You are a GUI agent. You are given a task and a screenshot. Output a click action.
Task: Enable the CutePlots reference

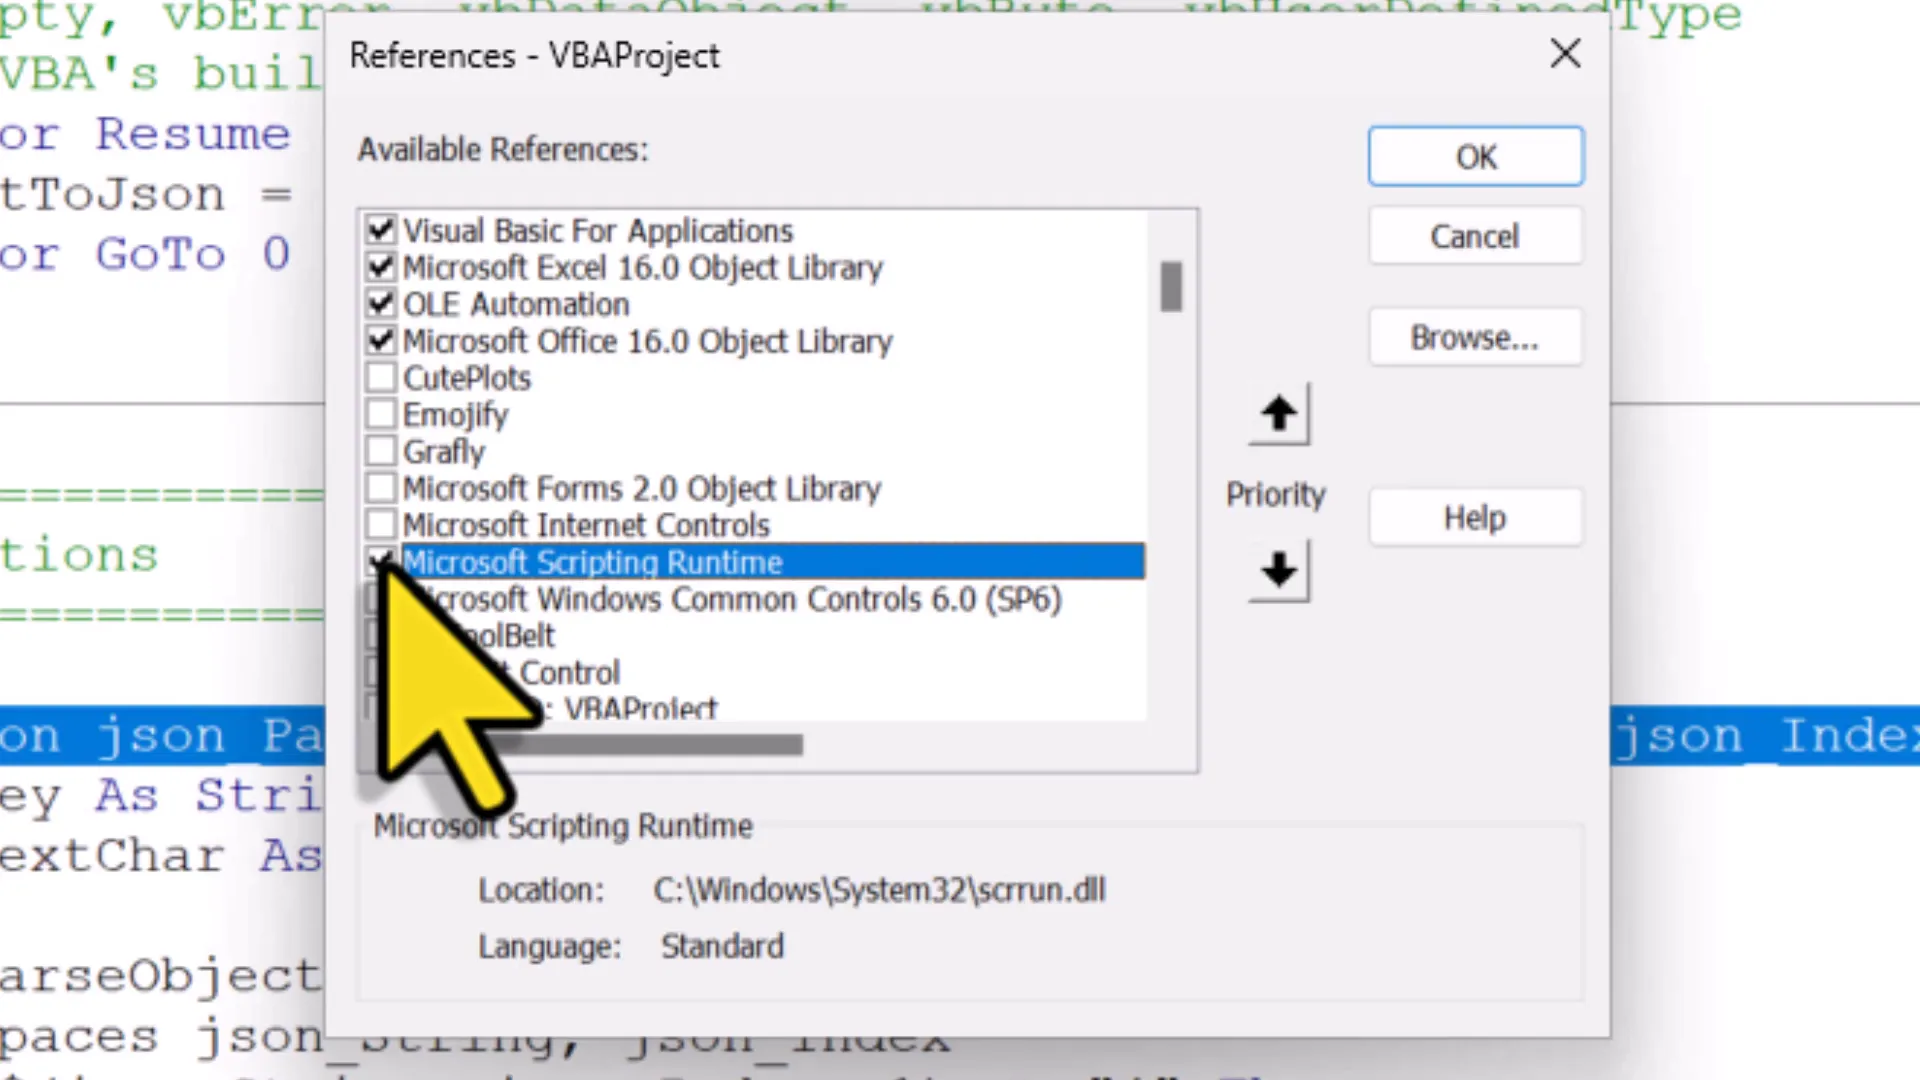pos(381,378)
